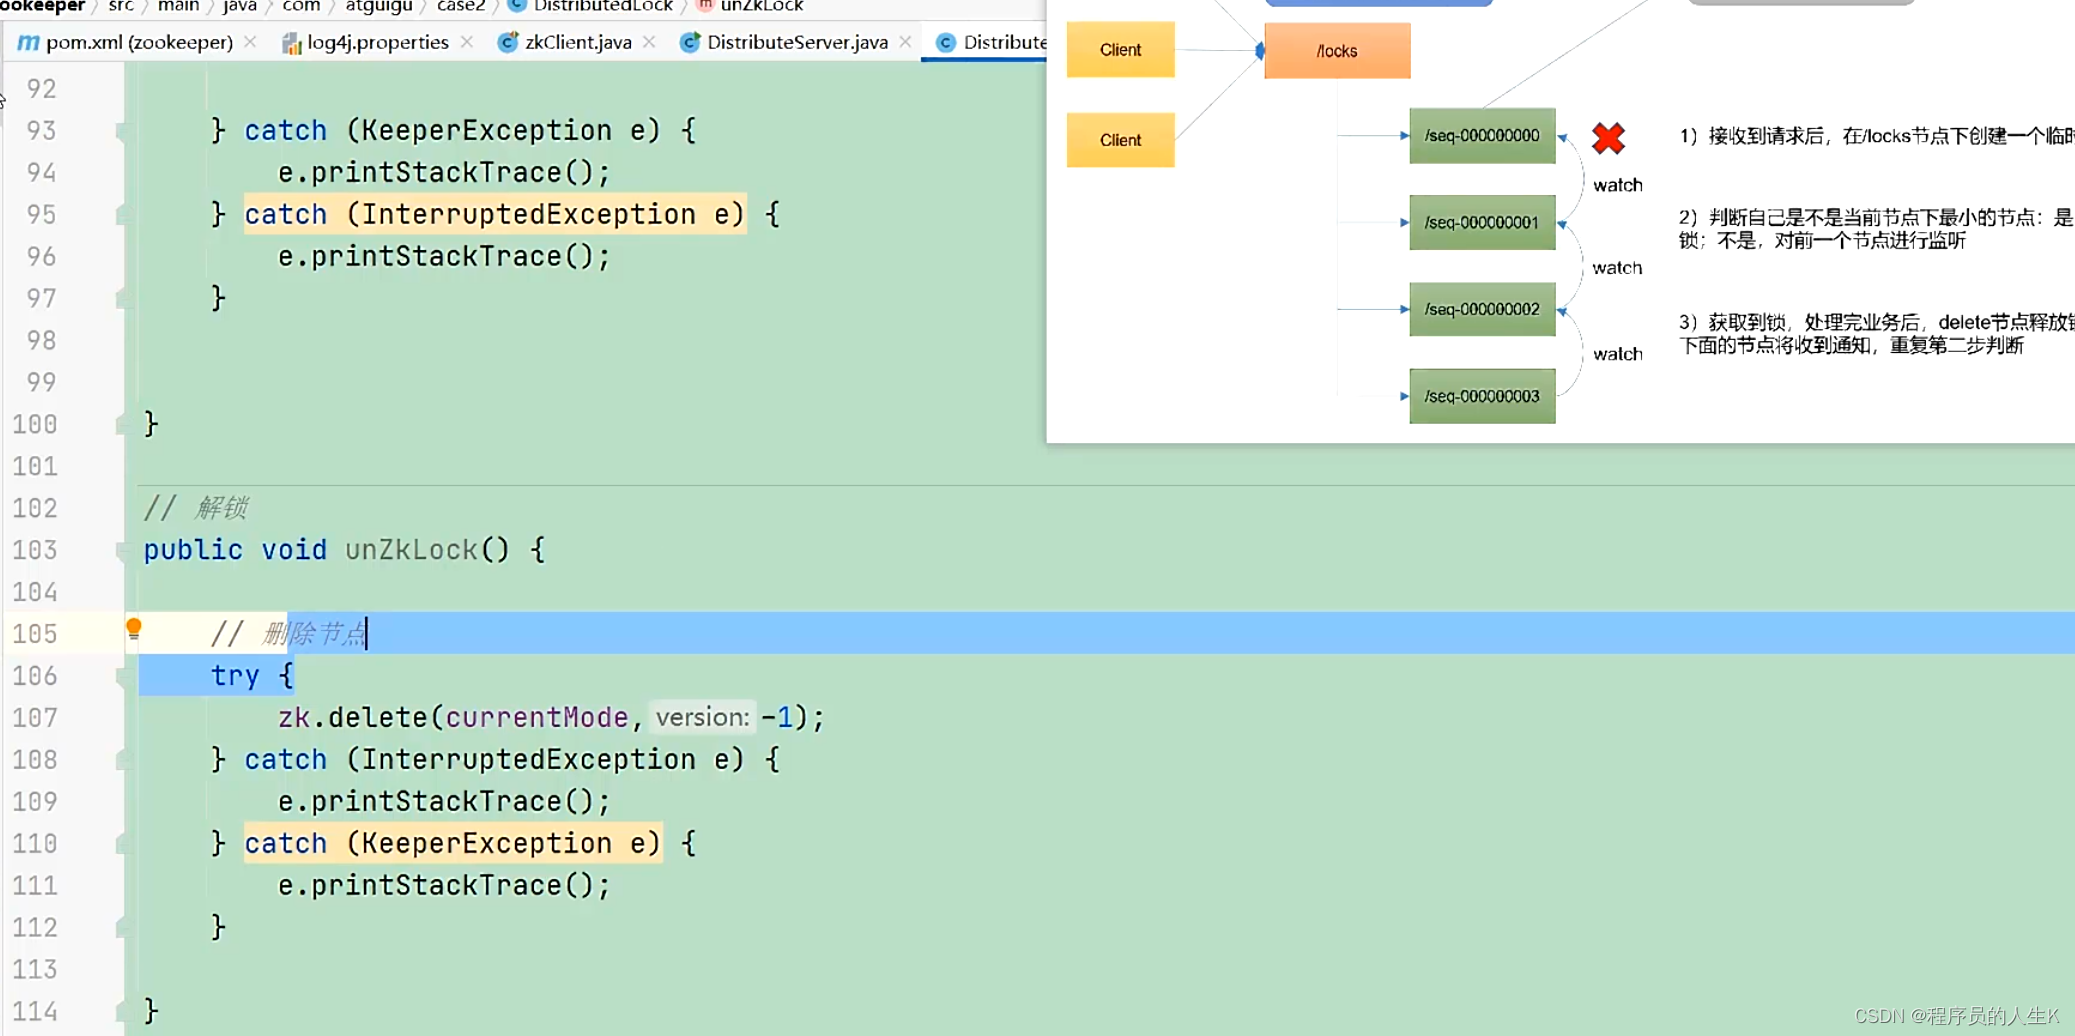Click the // 删除节点 comment
The width and height of the screenshot is (2075, 1036).
(x=288, y=634)
